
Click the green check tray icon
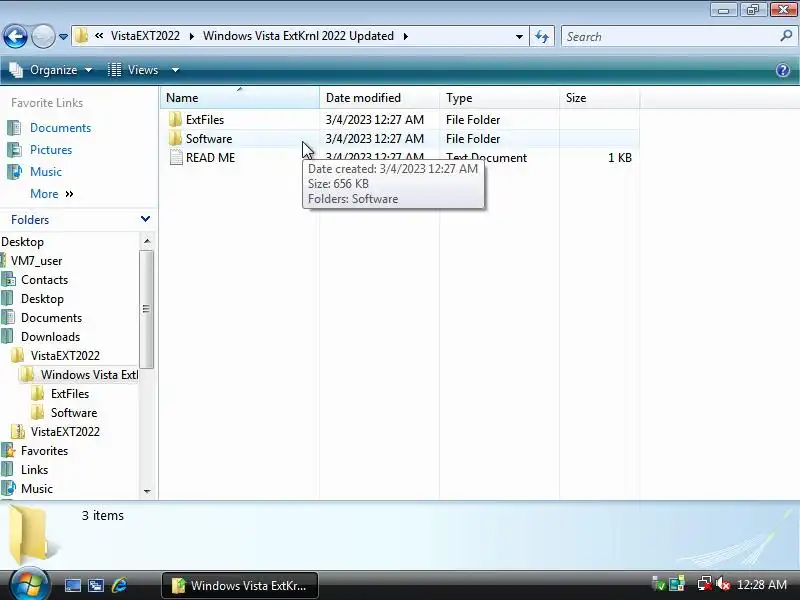tap(659, 584)
